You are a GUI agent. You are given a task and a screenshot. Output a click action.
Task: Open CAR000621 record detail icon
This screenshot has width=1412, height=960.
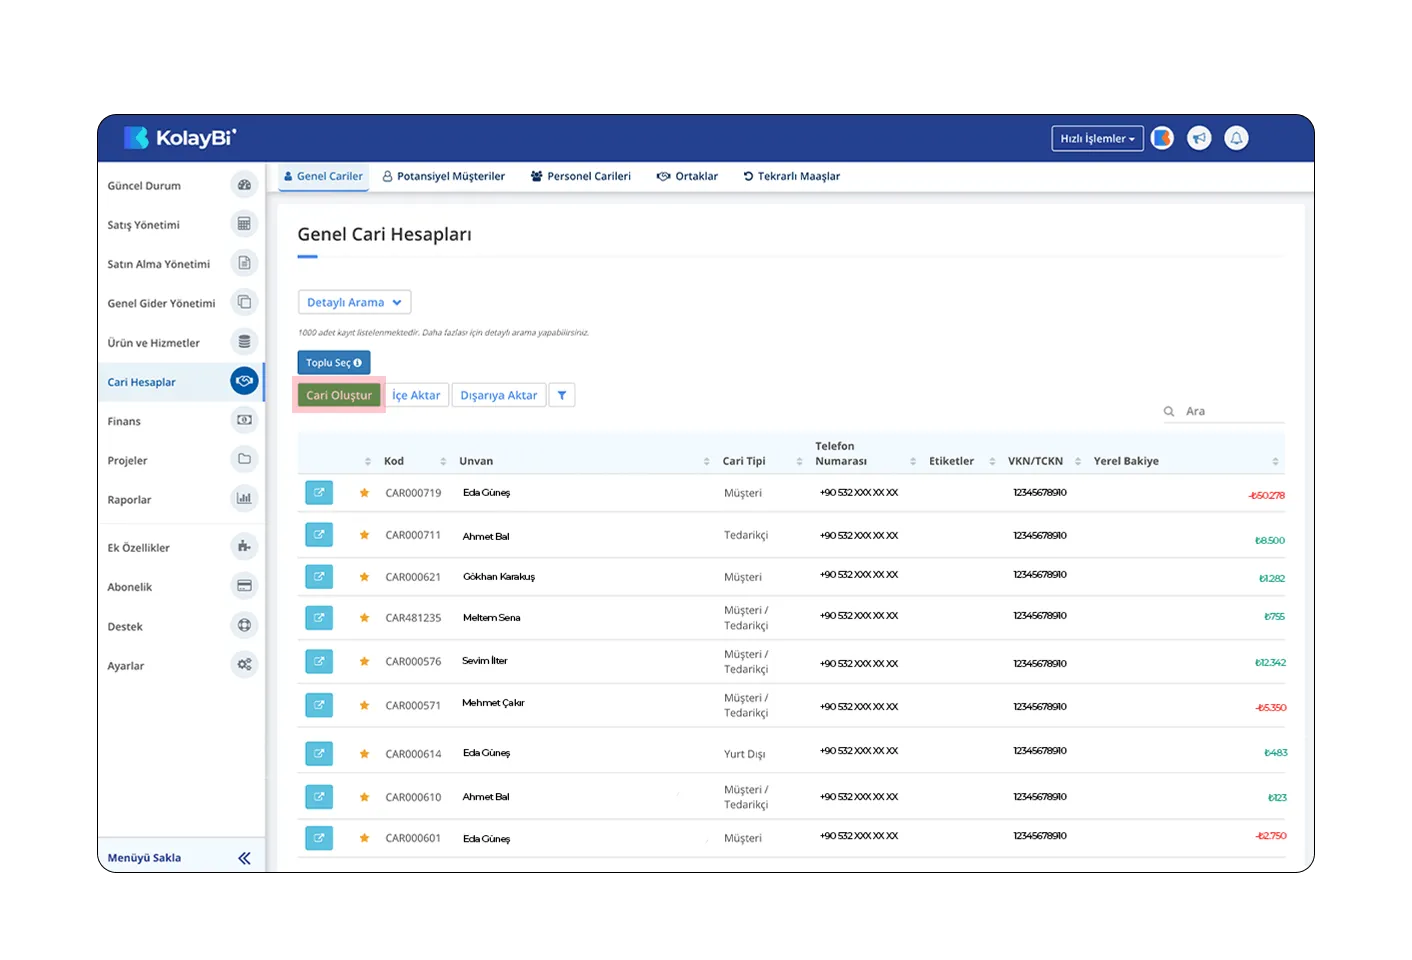pos(319,576)
